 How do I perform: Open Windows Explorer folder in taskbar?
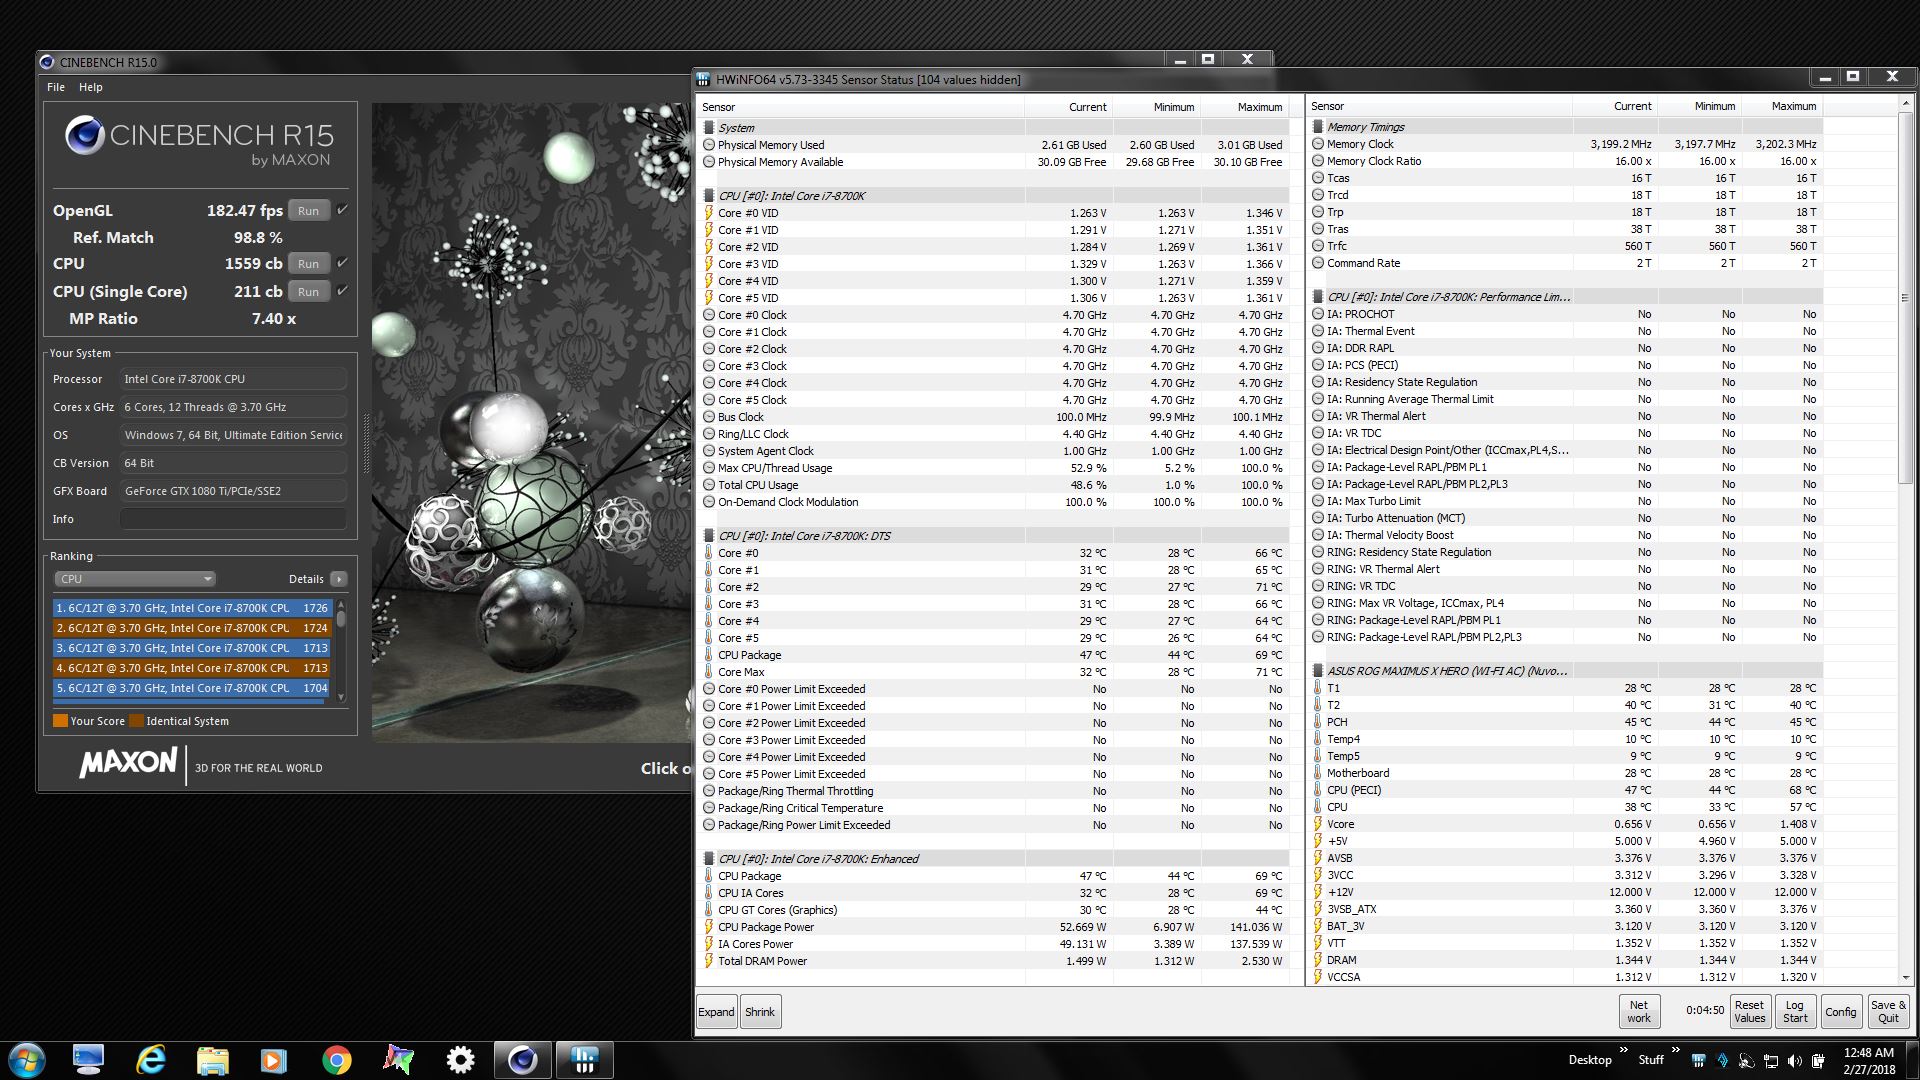pos(213,1060)
